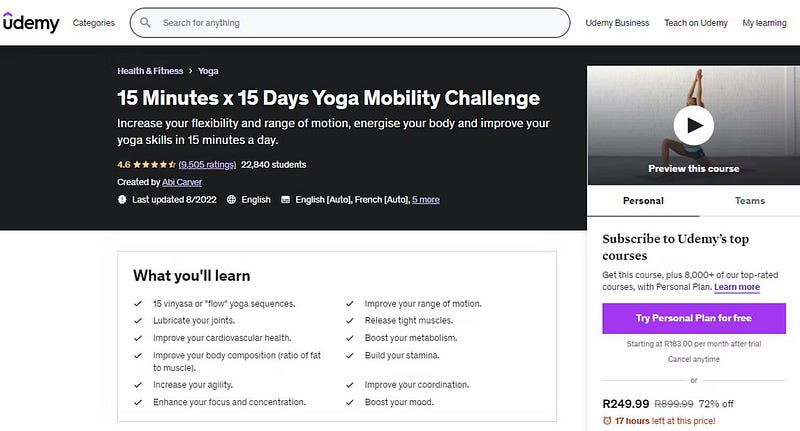Click the closed captions icon
The height and width of the screenshot is (431, 800).
(x=285, y=200)
